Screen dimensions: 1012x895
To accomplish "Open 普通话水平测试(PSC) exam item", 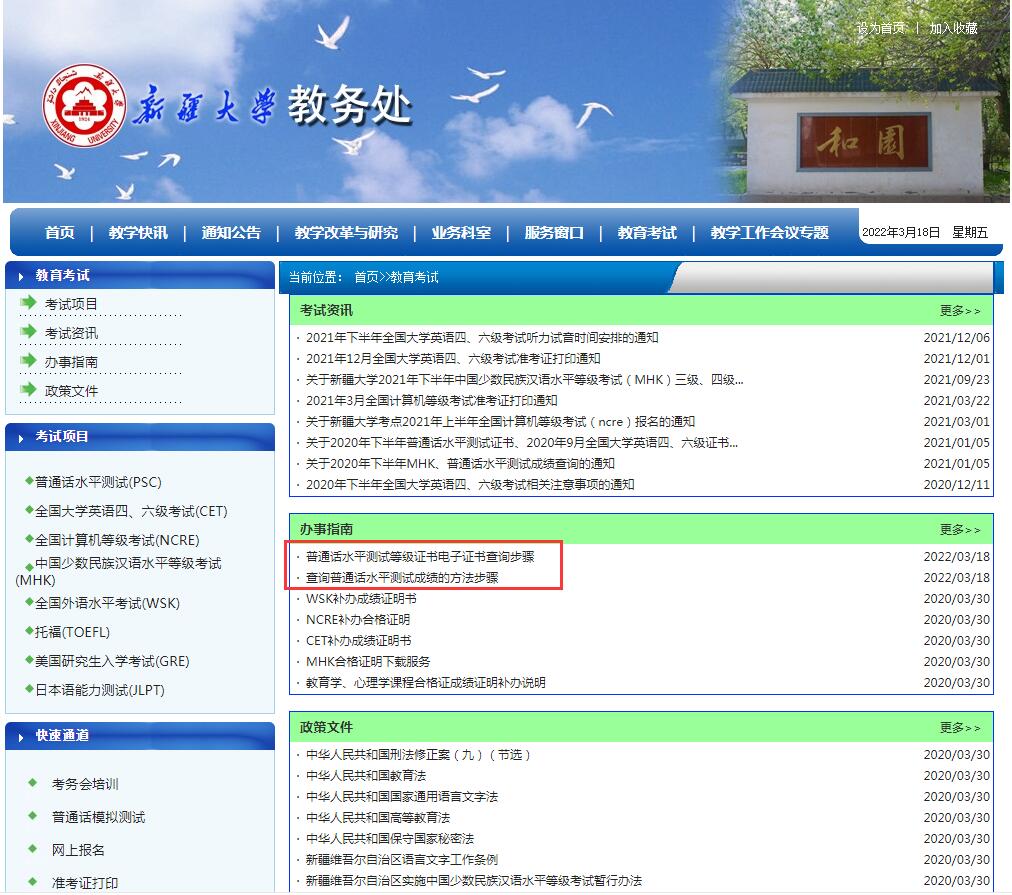I will (98, 482).
